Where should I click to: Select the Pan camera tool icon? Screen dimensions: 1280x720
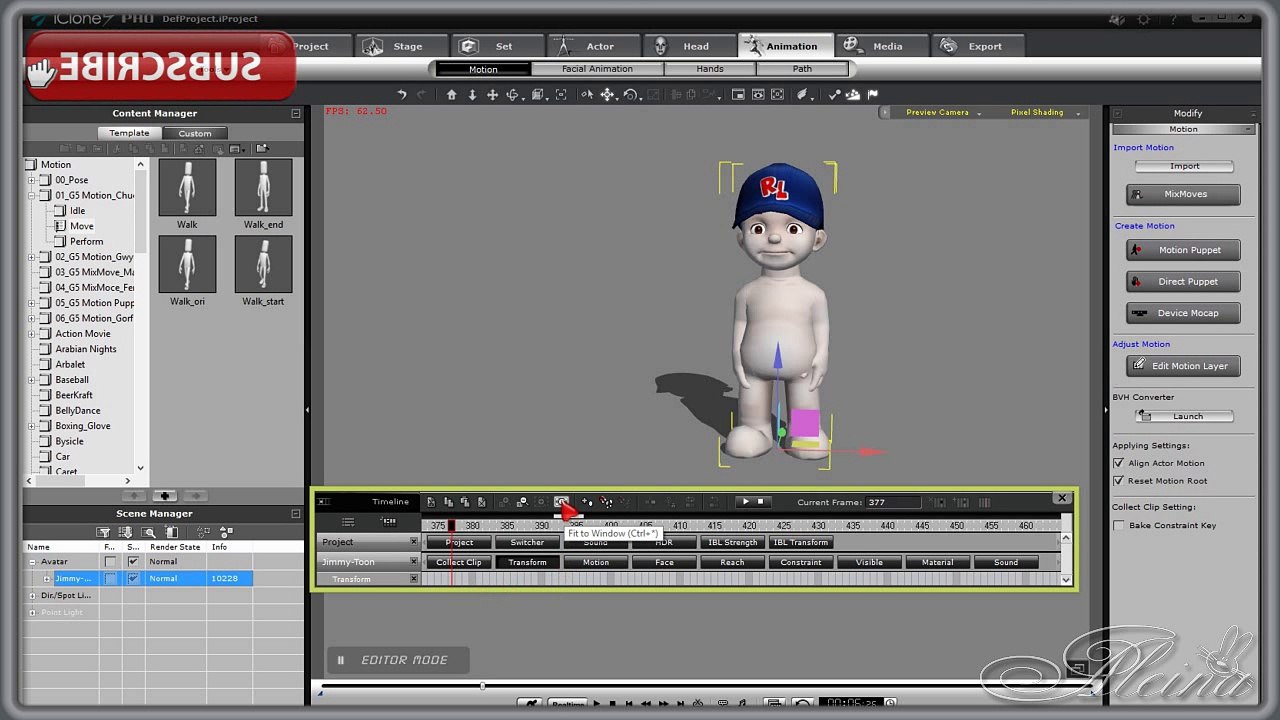[492, 95]
